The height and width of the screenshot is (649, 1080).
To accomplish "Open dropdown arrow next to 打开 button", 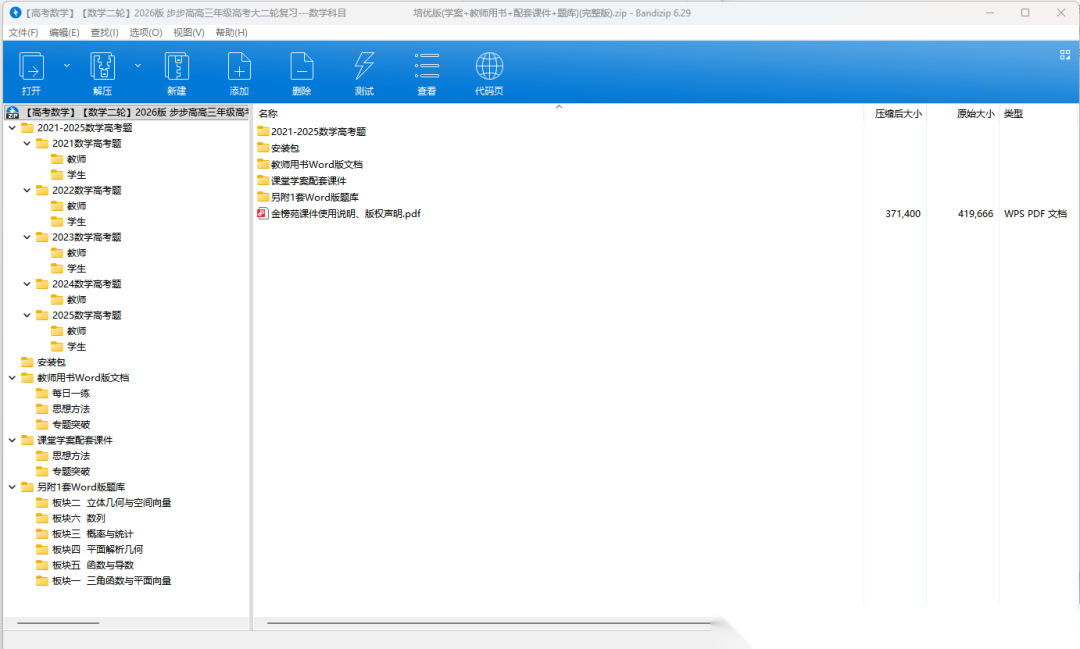I will pos(67,65).
